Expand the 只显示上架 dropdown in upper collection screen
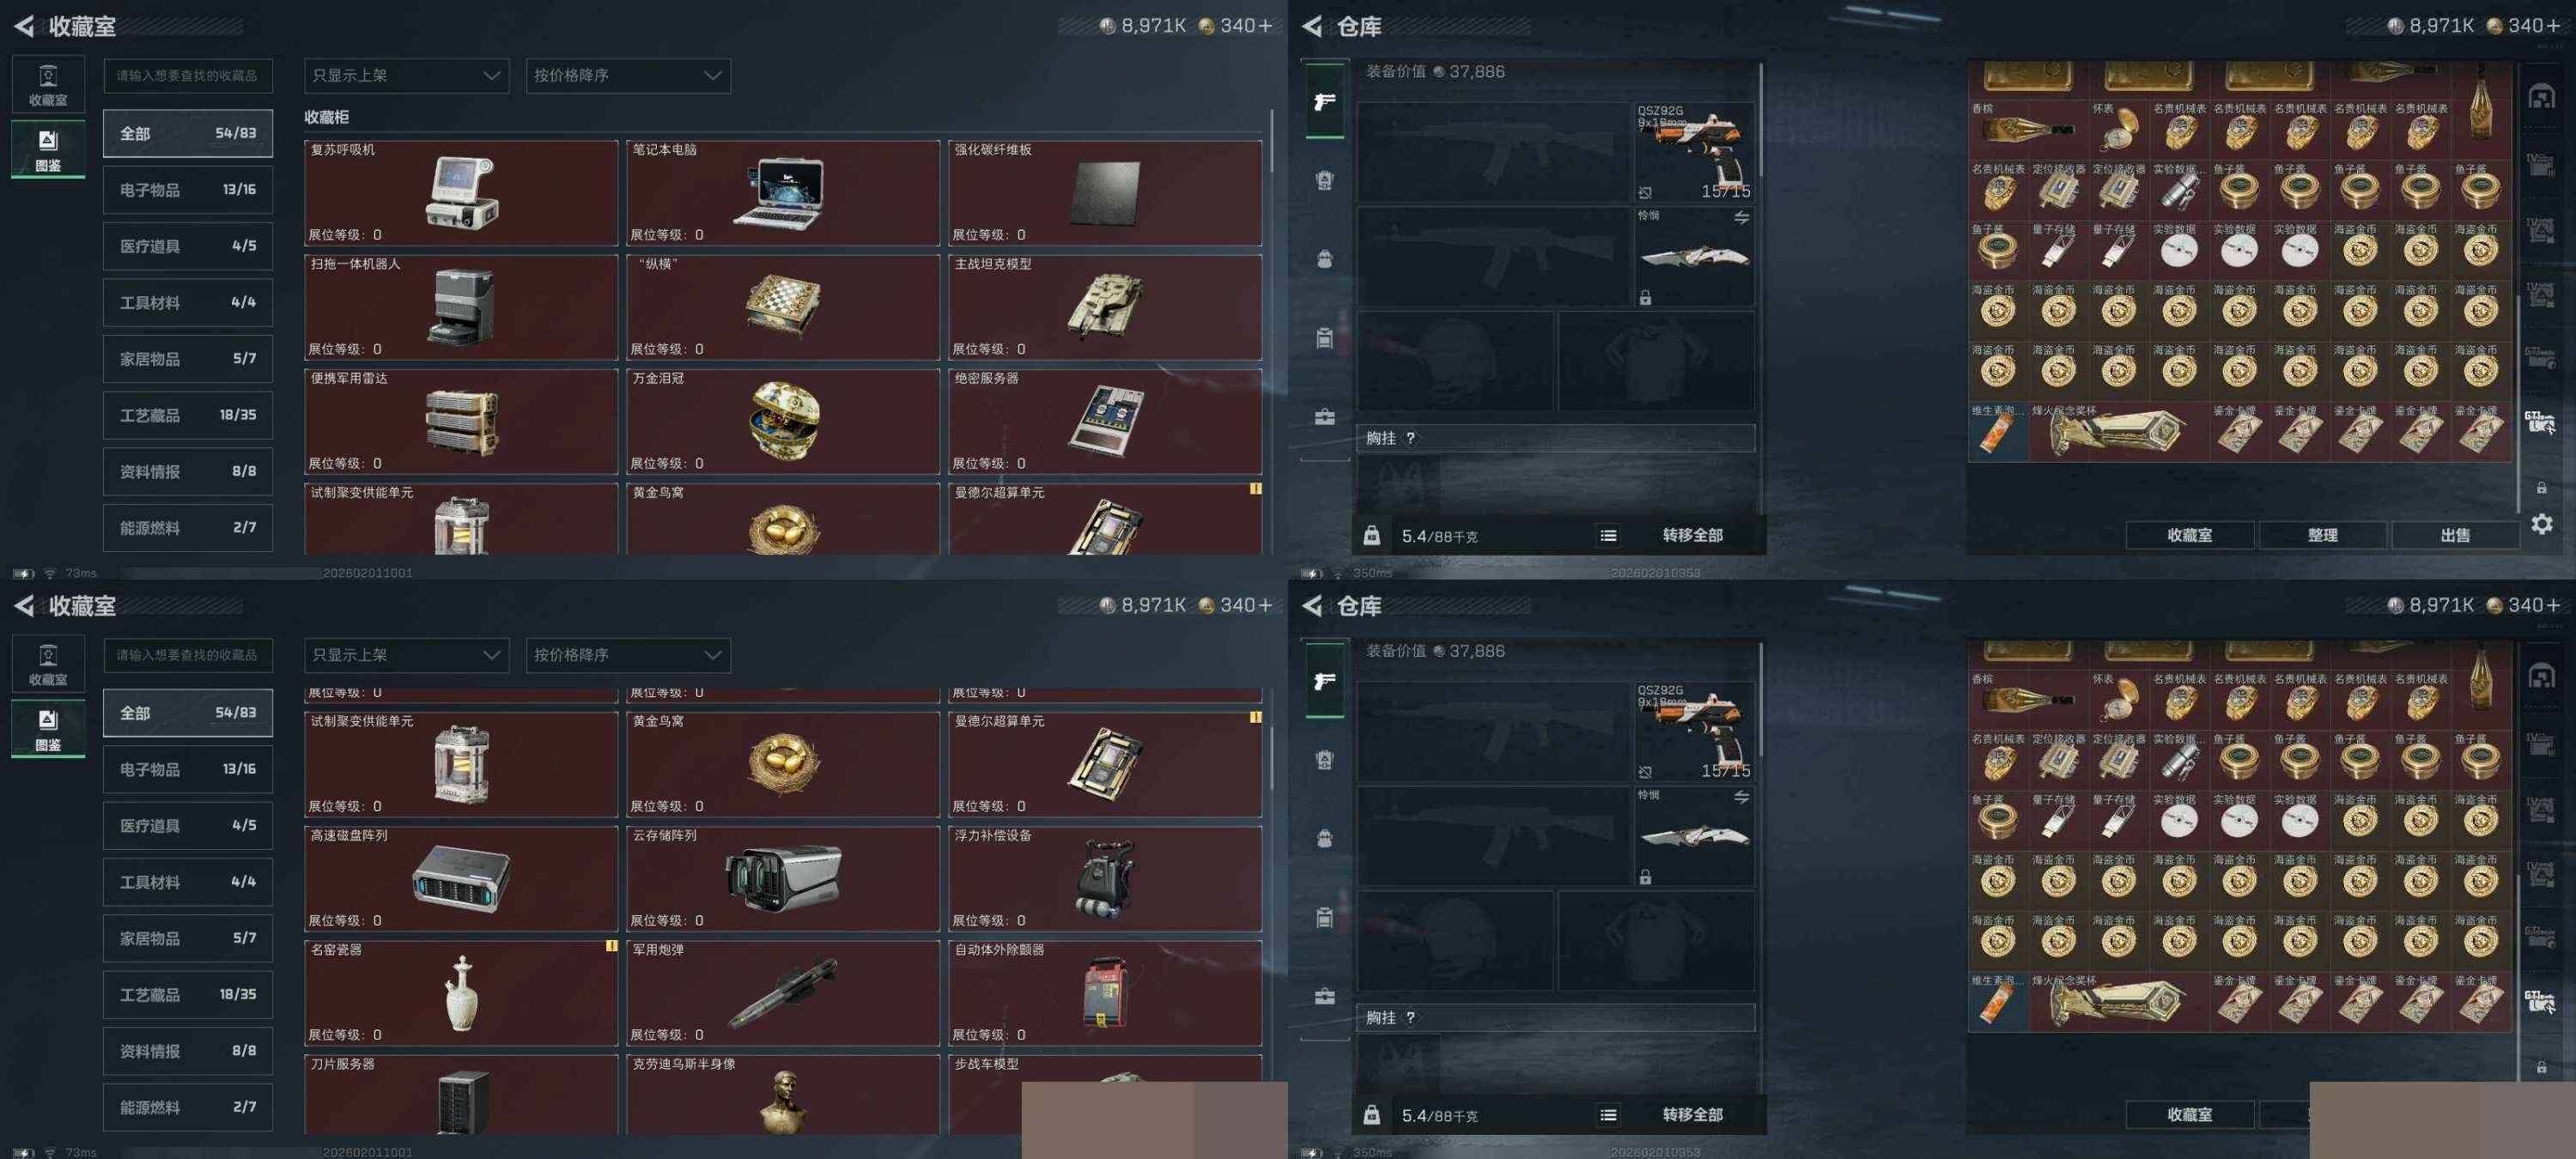Viewport: 2576px width, 1159px height. [406, 75]
